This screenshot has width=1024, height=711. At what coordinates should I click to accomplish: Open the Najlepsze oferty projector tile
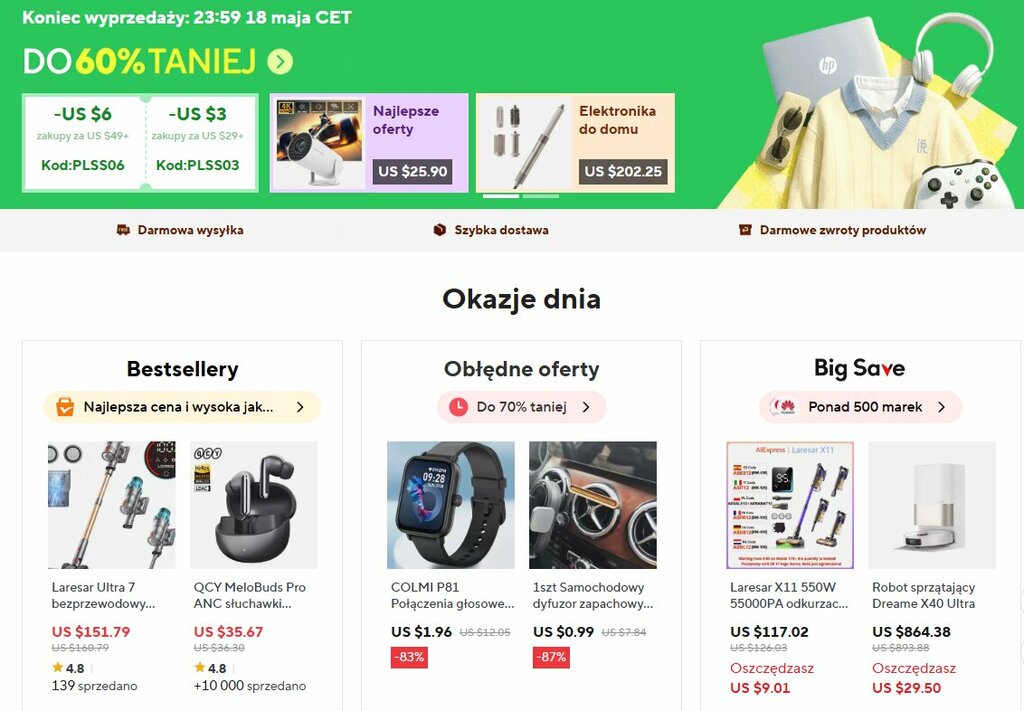pos(369,142)
